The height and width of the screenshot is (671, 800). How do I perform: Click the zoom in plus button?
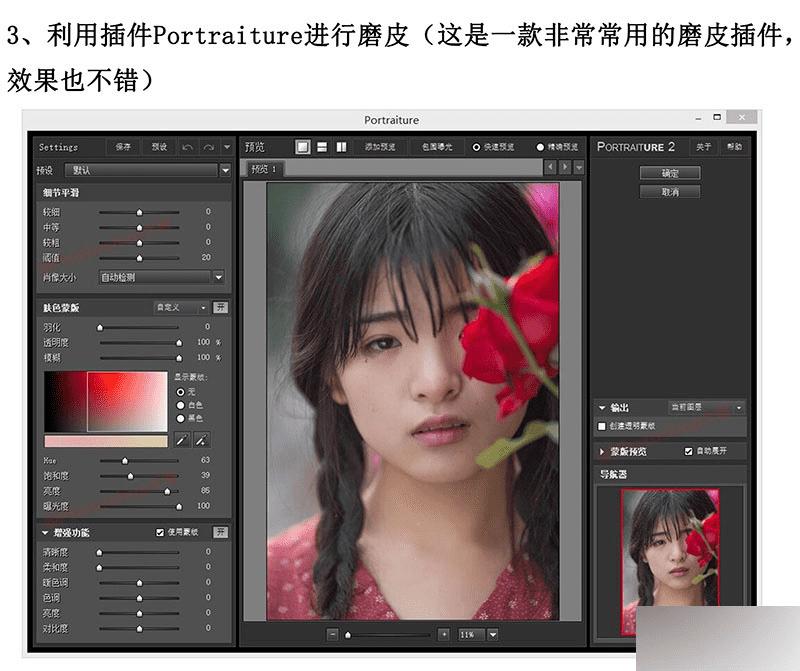[x=444, y=634]
